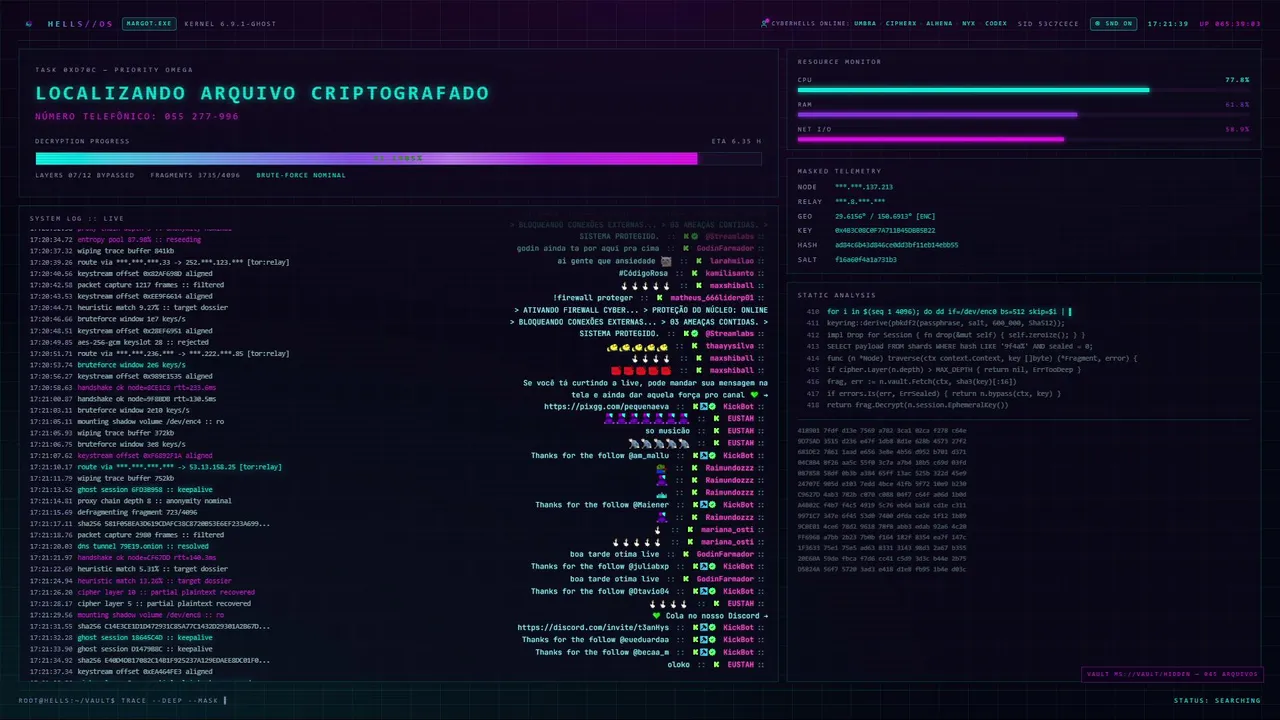
Task: Click Kick badge on the pixgg.com link row
Action: point(694,407)
